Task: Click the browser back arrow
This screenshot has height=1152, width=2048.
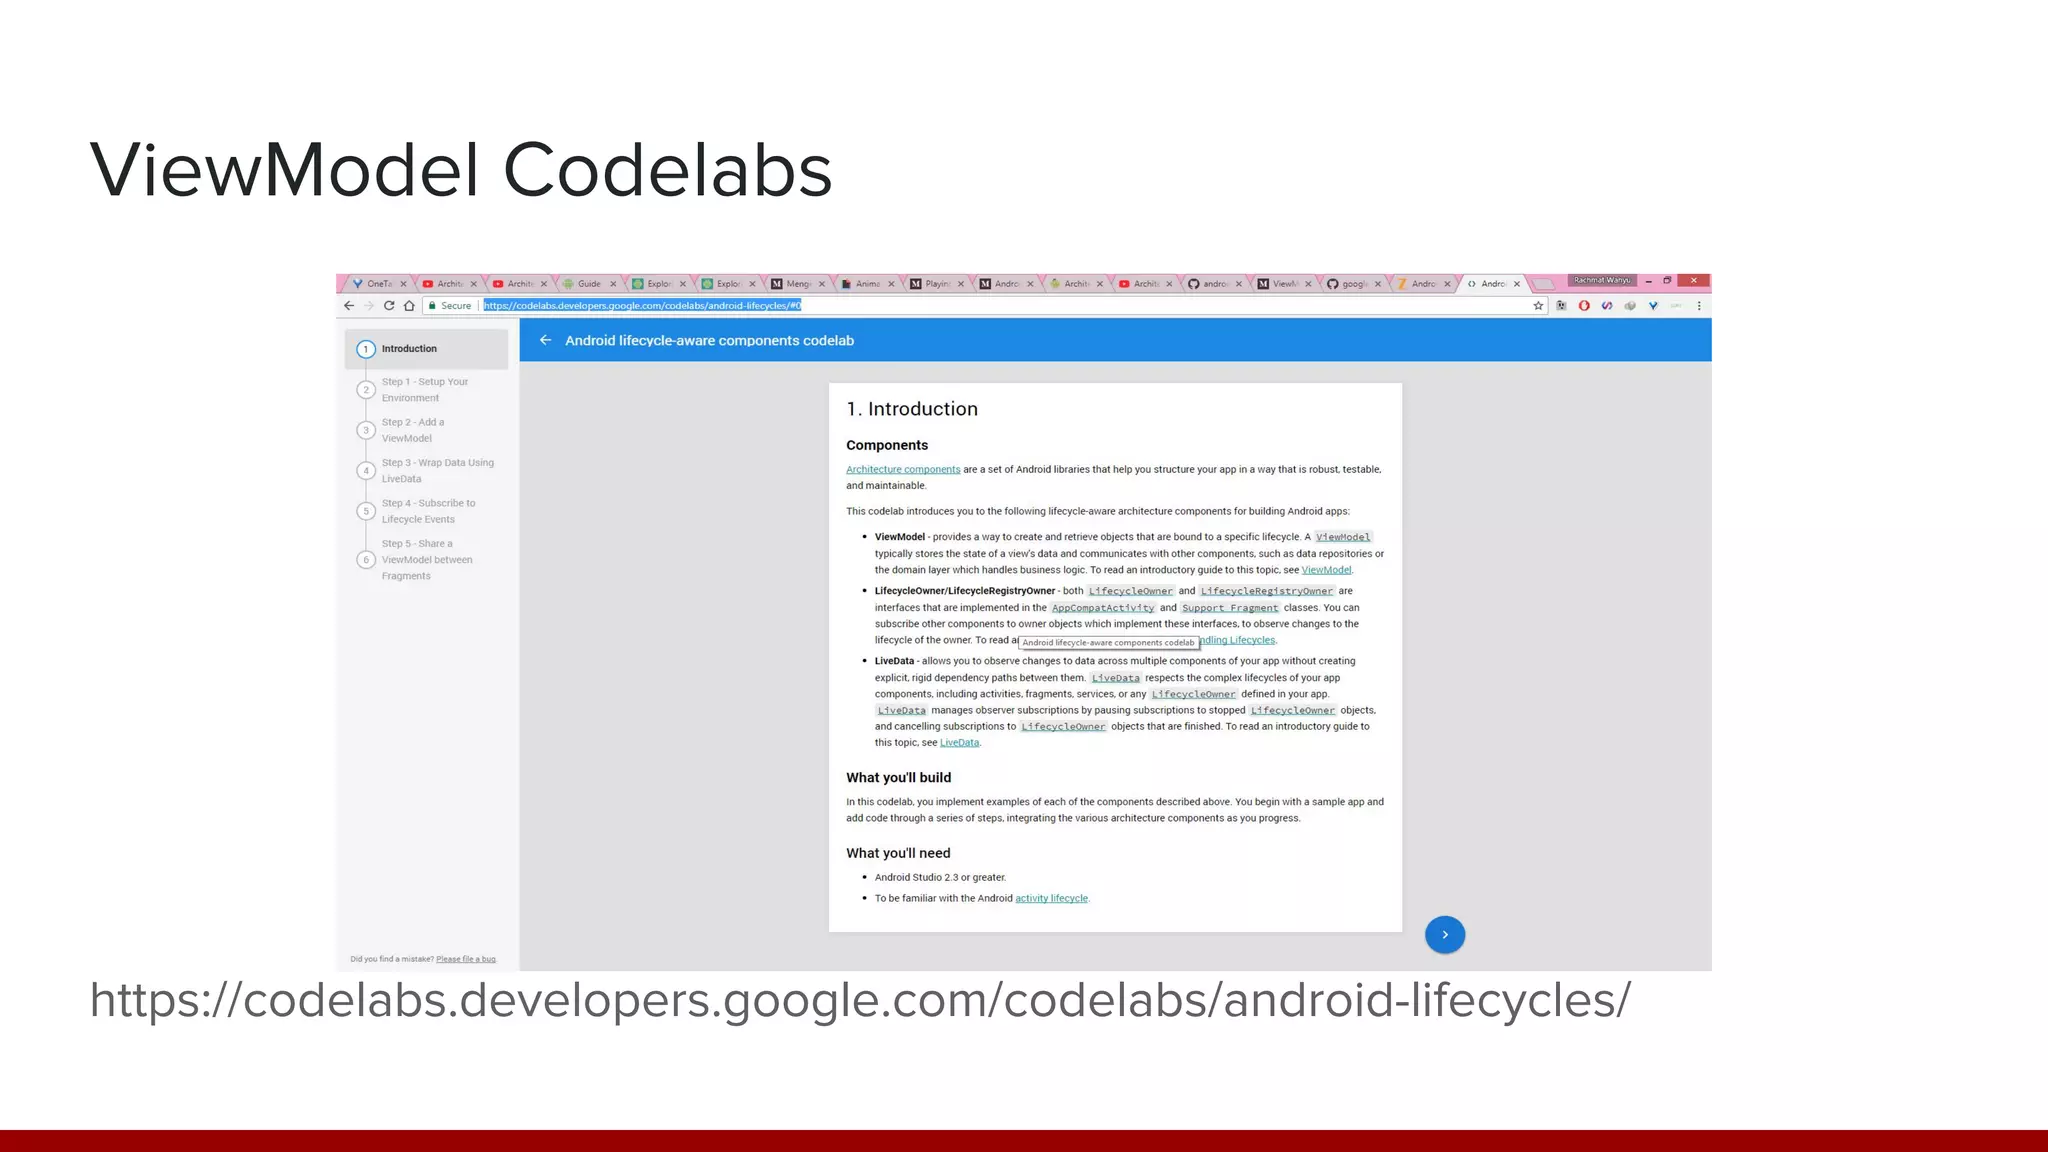Action: pos(349,306)
